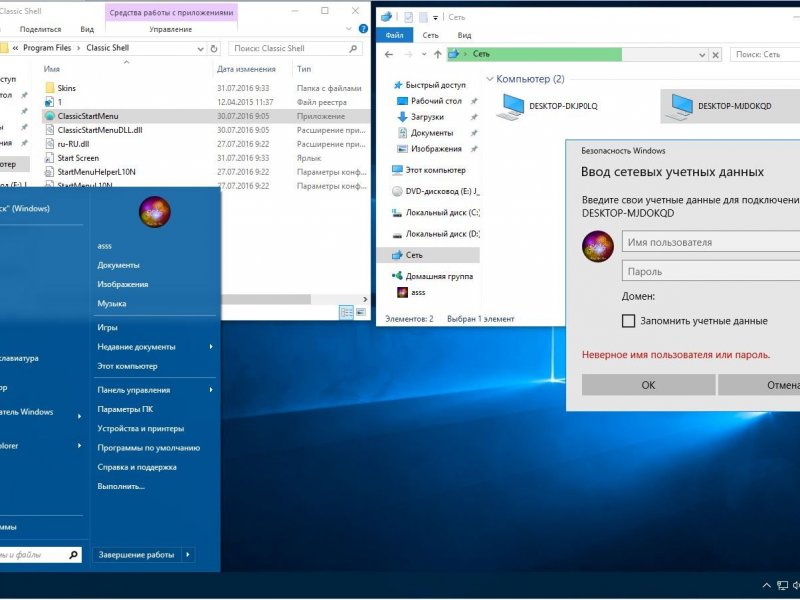
Task: Expand the ribbon in Classic Shell window
Action: pyautogui.click(x=349, y=29)
